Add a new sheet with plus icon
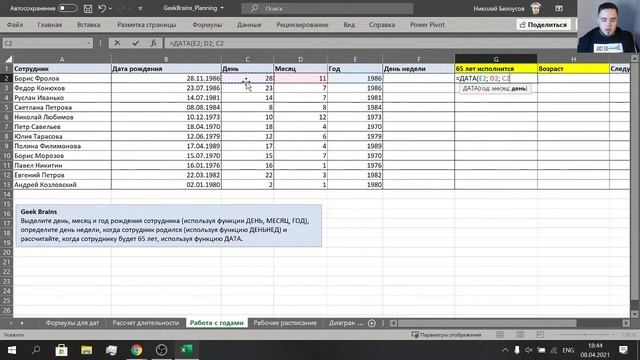Image resolution: width=640 pixels, height=360 pixels. tap(371, 323)
